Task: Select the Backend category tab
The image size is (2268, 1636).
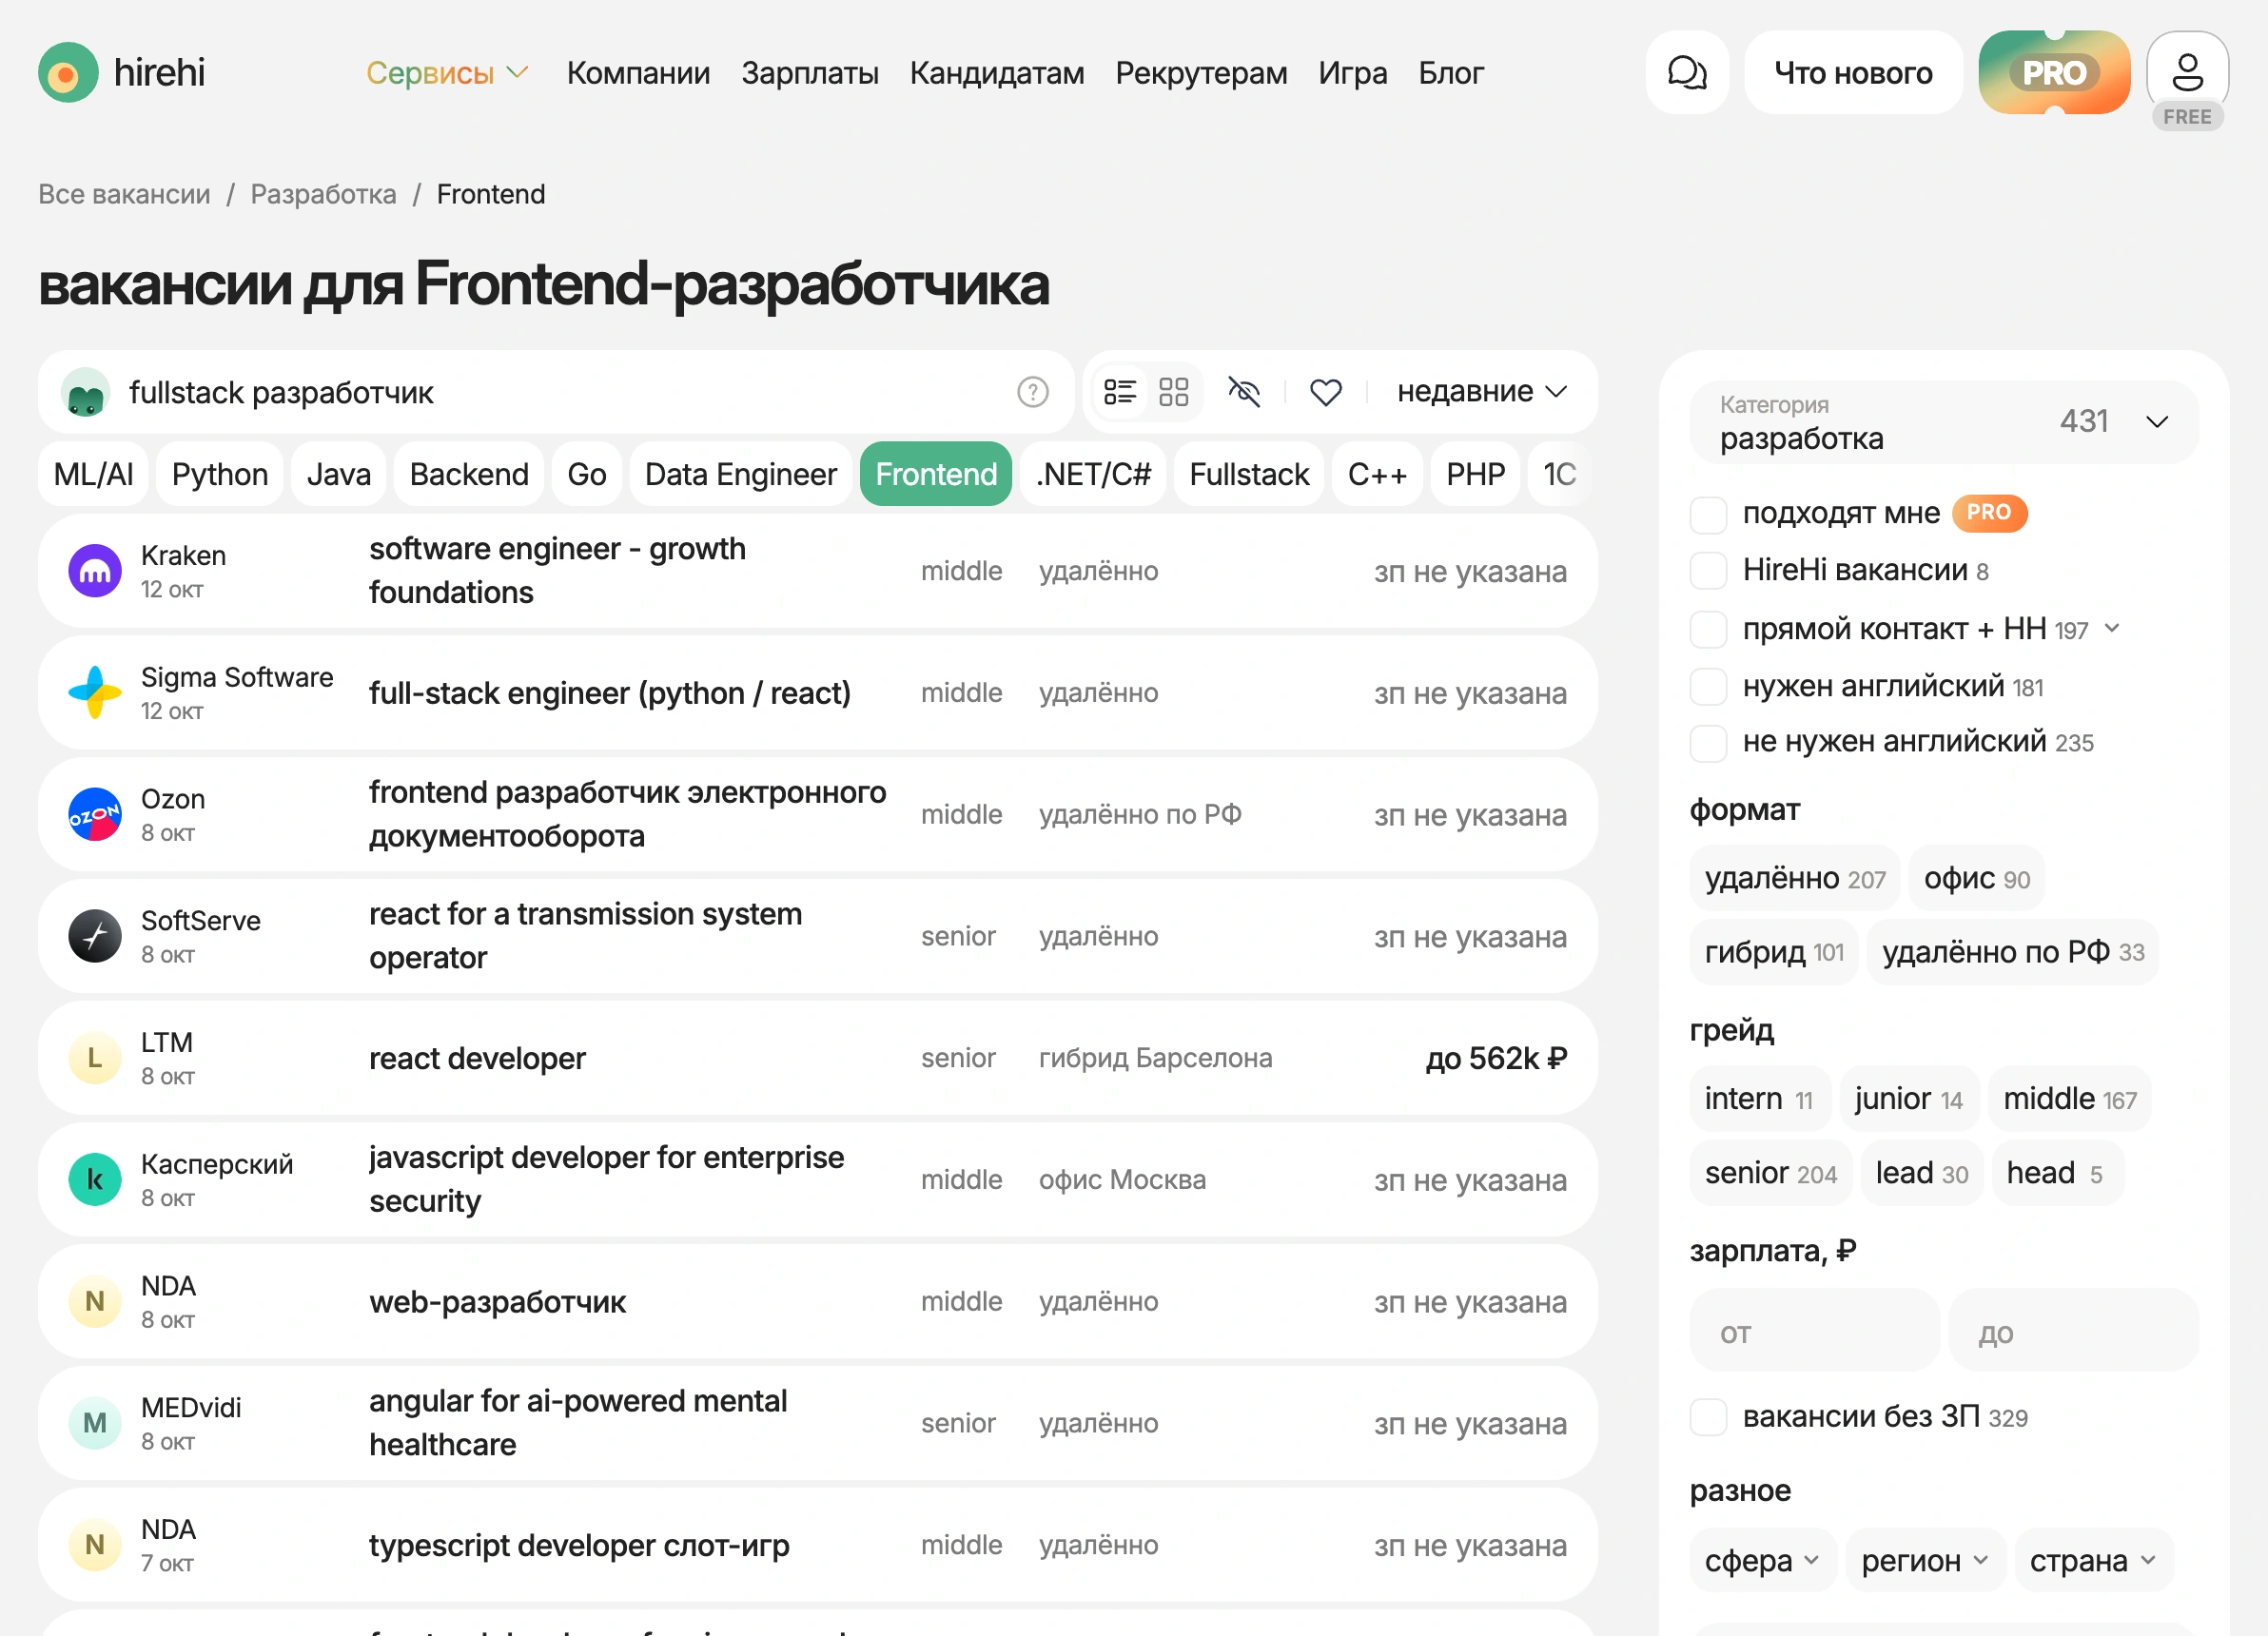Action: pos(469,474)
